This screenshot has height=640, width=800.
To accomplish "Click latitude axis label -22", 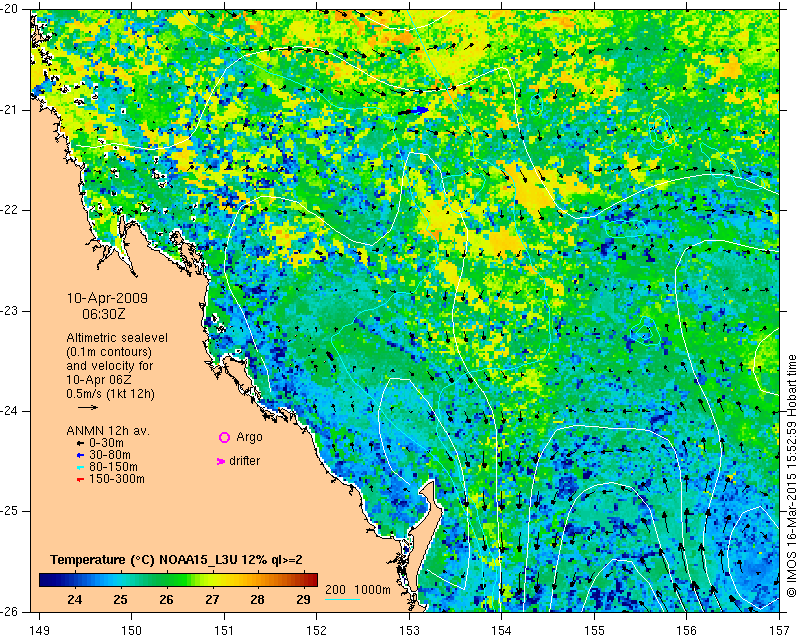I will pyautogui.click(x=10, y=210).
